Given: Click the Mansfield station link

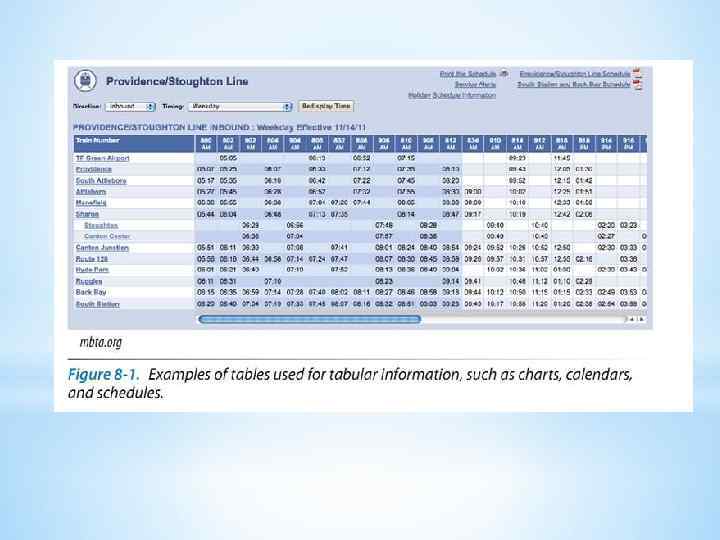Looking at the screenshot, I should click(91, 203).
